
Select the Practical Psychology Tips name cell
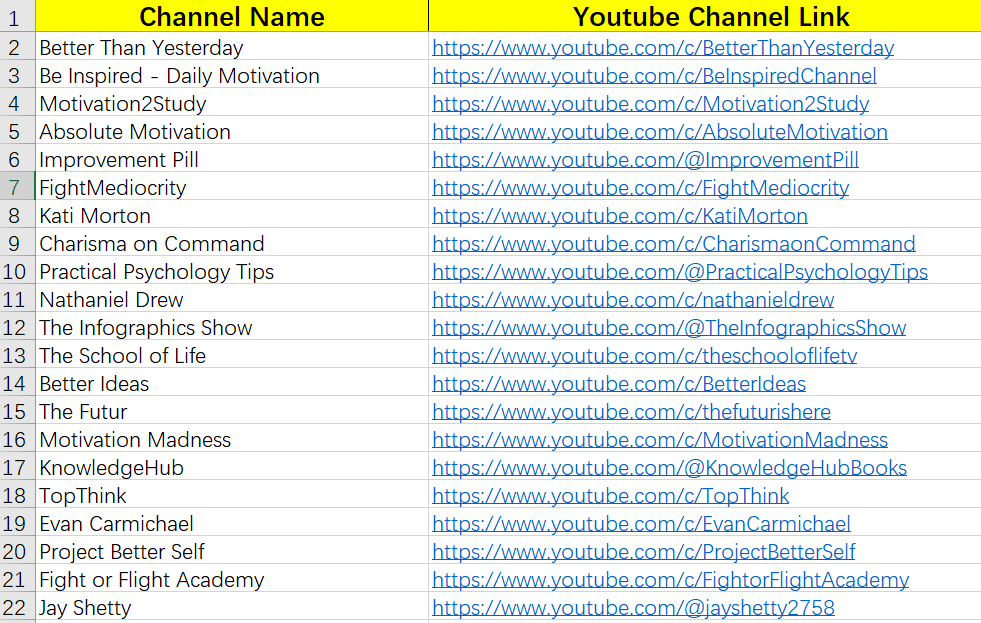(x=232, y=270)
